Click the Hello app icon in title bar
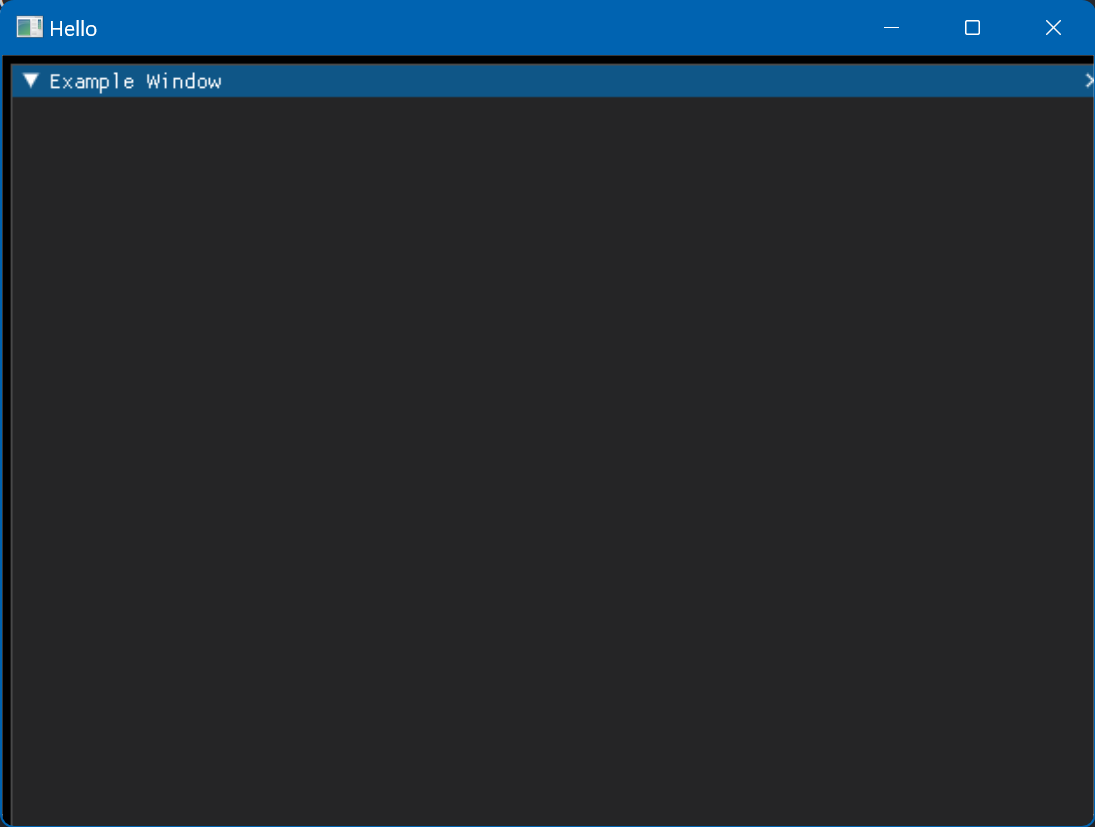Image resolution: width=1095 pixels, height=827 pixels. click(29, 27)
